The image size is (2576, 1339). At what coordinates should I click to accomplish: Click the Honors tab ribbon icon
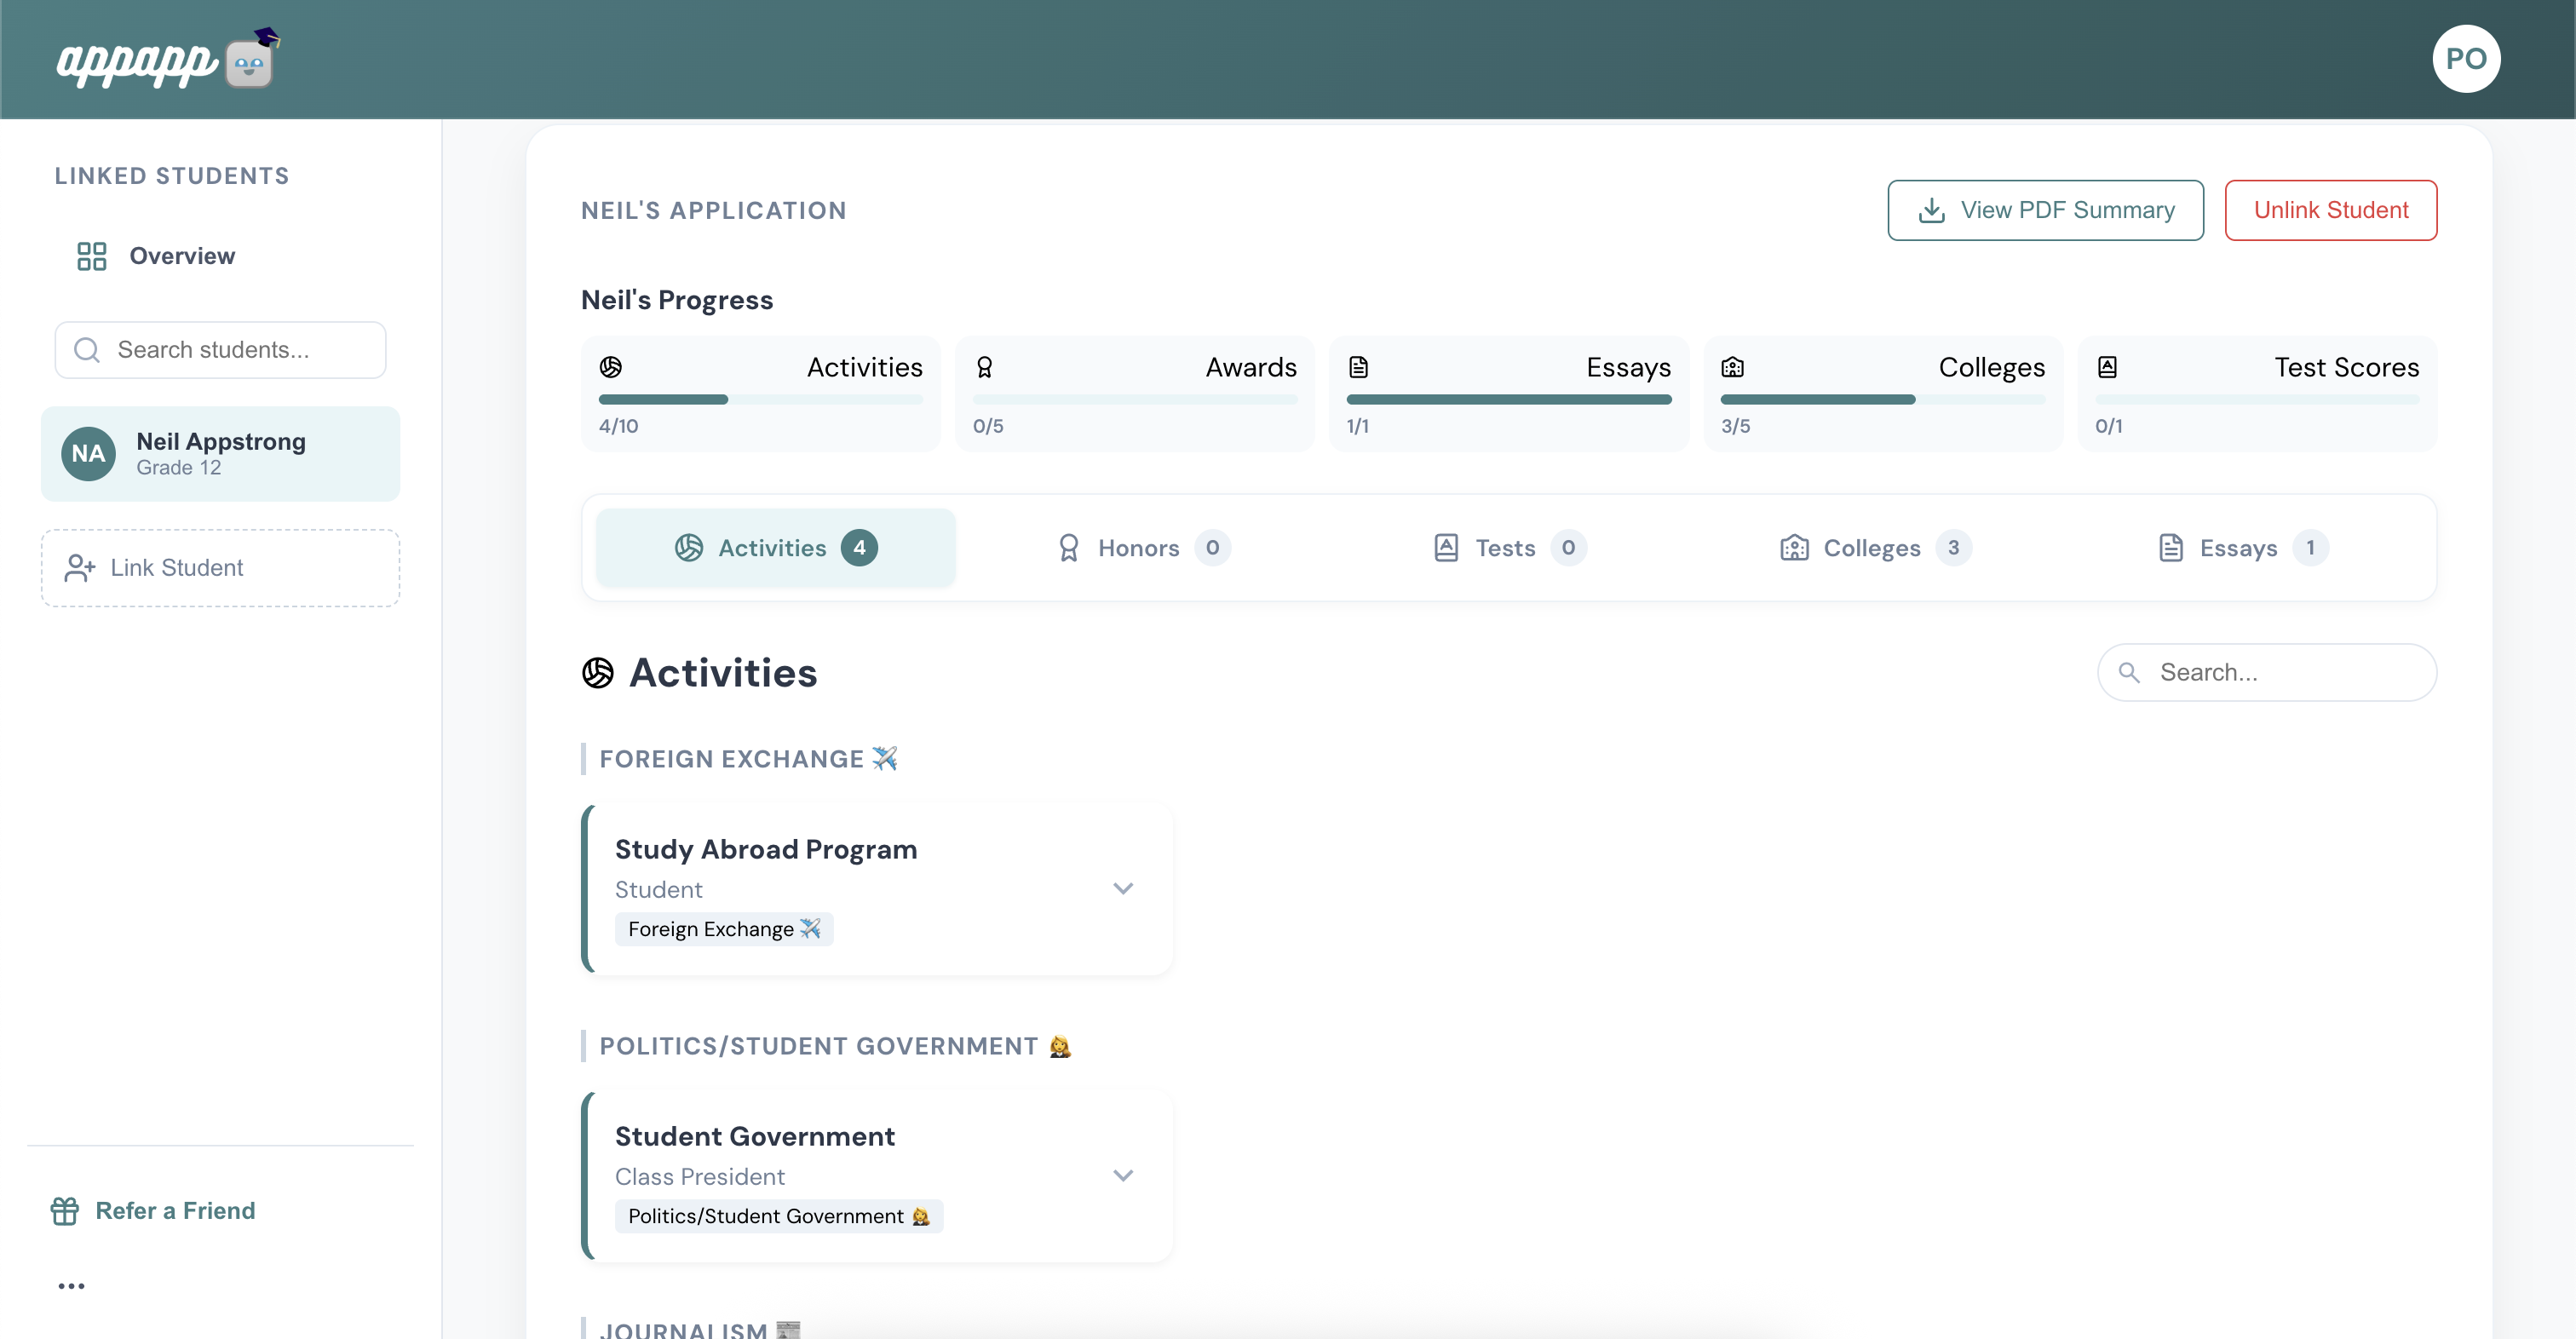pos(1068,548)
